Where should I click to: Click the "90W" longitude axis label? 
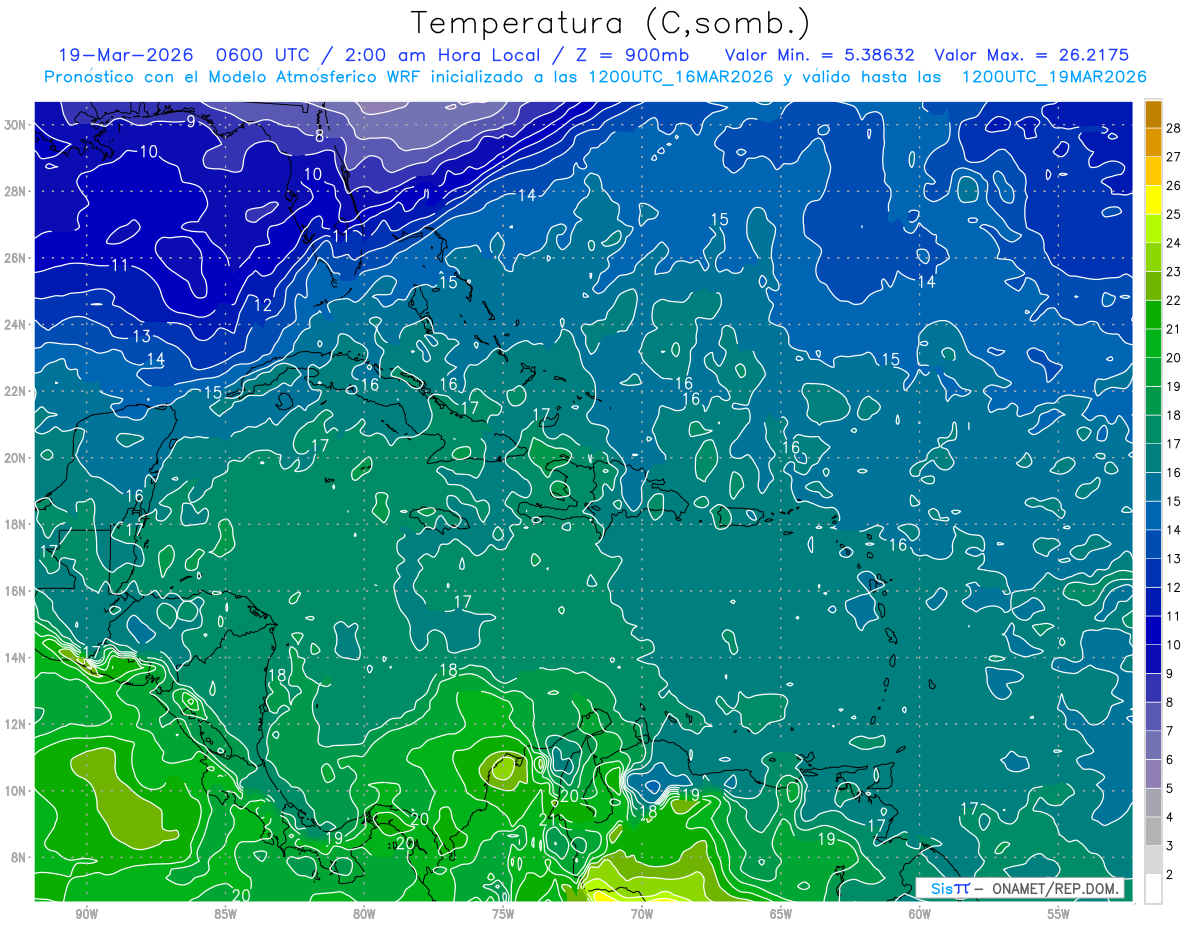(x=86, y=914)
